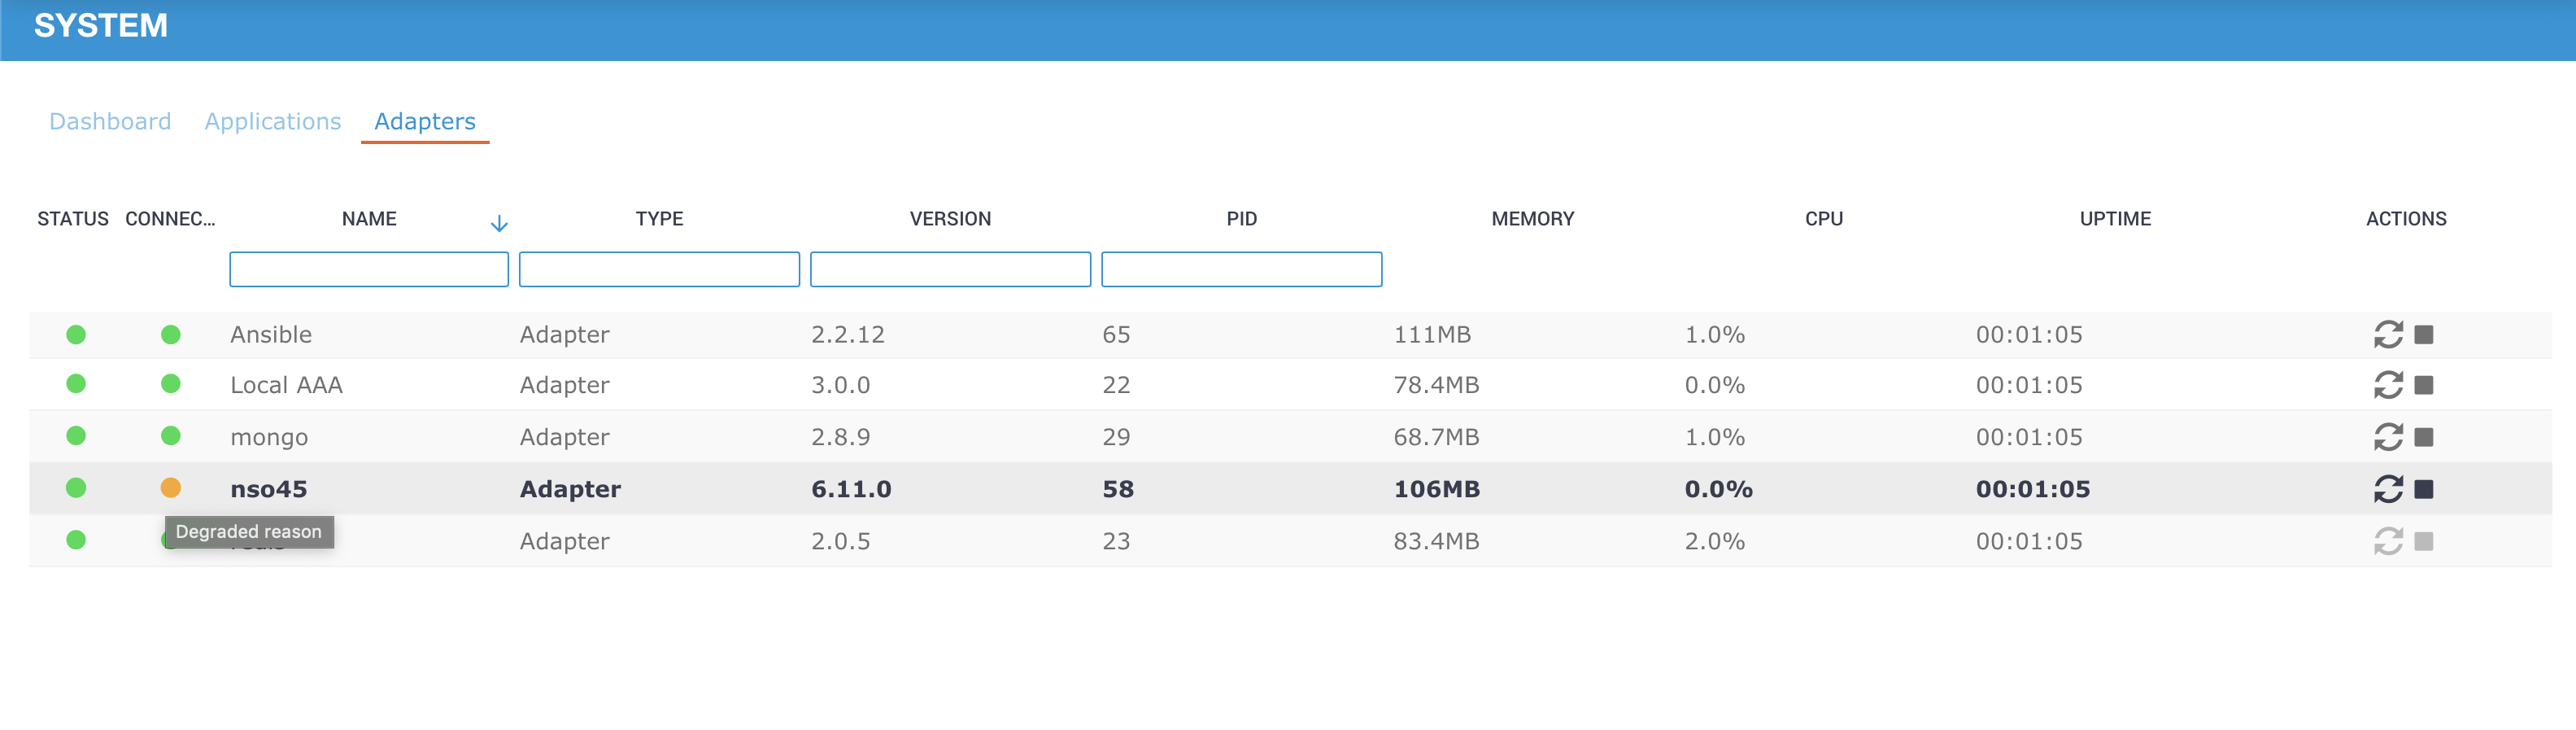
Task: Click the mongo status indicator dot
Action: [76, 436]
